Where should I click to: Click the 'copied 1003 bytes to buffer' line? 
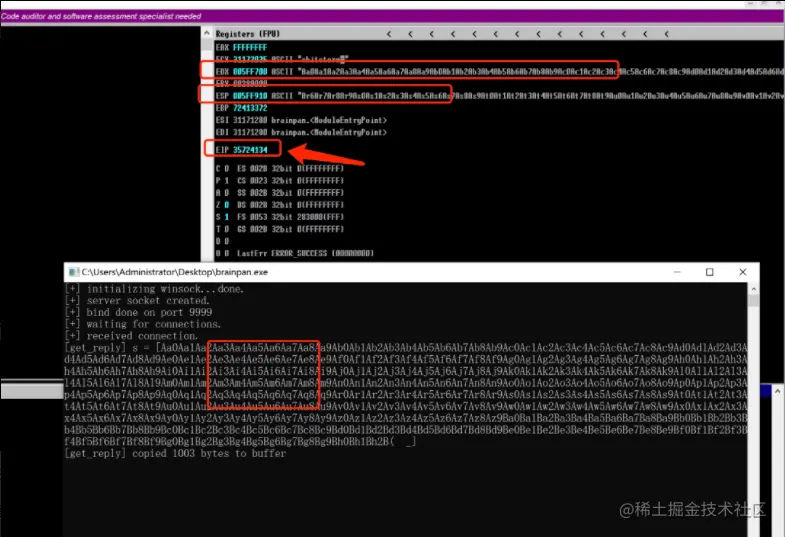175,453
